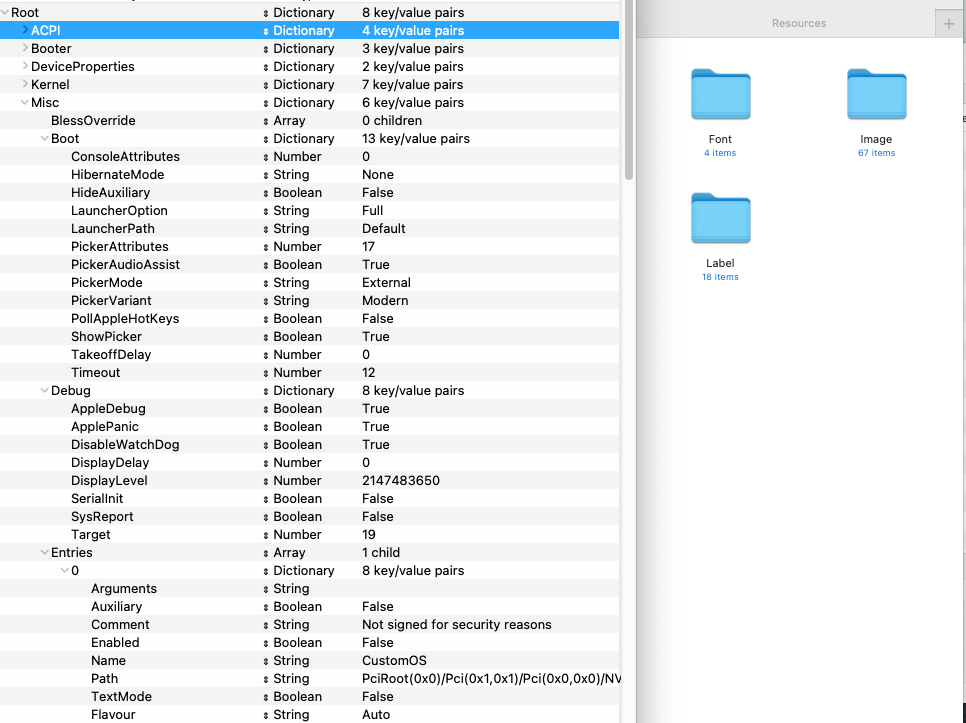This screenshot has width=966, height=723.
Task: Open type dropdown for ACPI row
Action: click(x=266, y=31)
